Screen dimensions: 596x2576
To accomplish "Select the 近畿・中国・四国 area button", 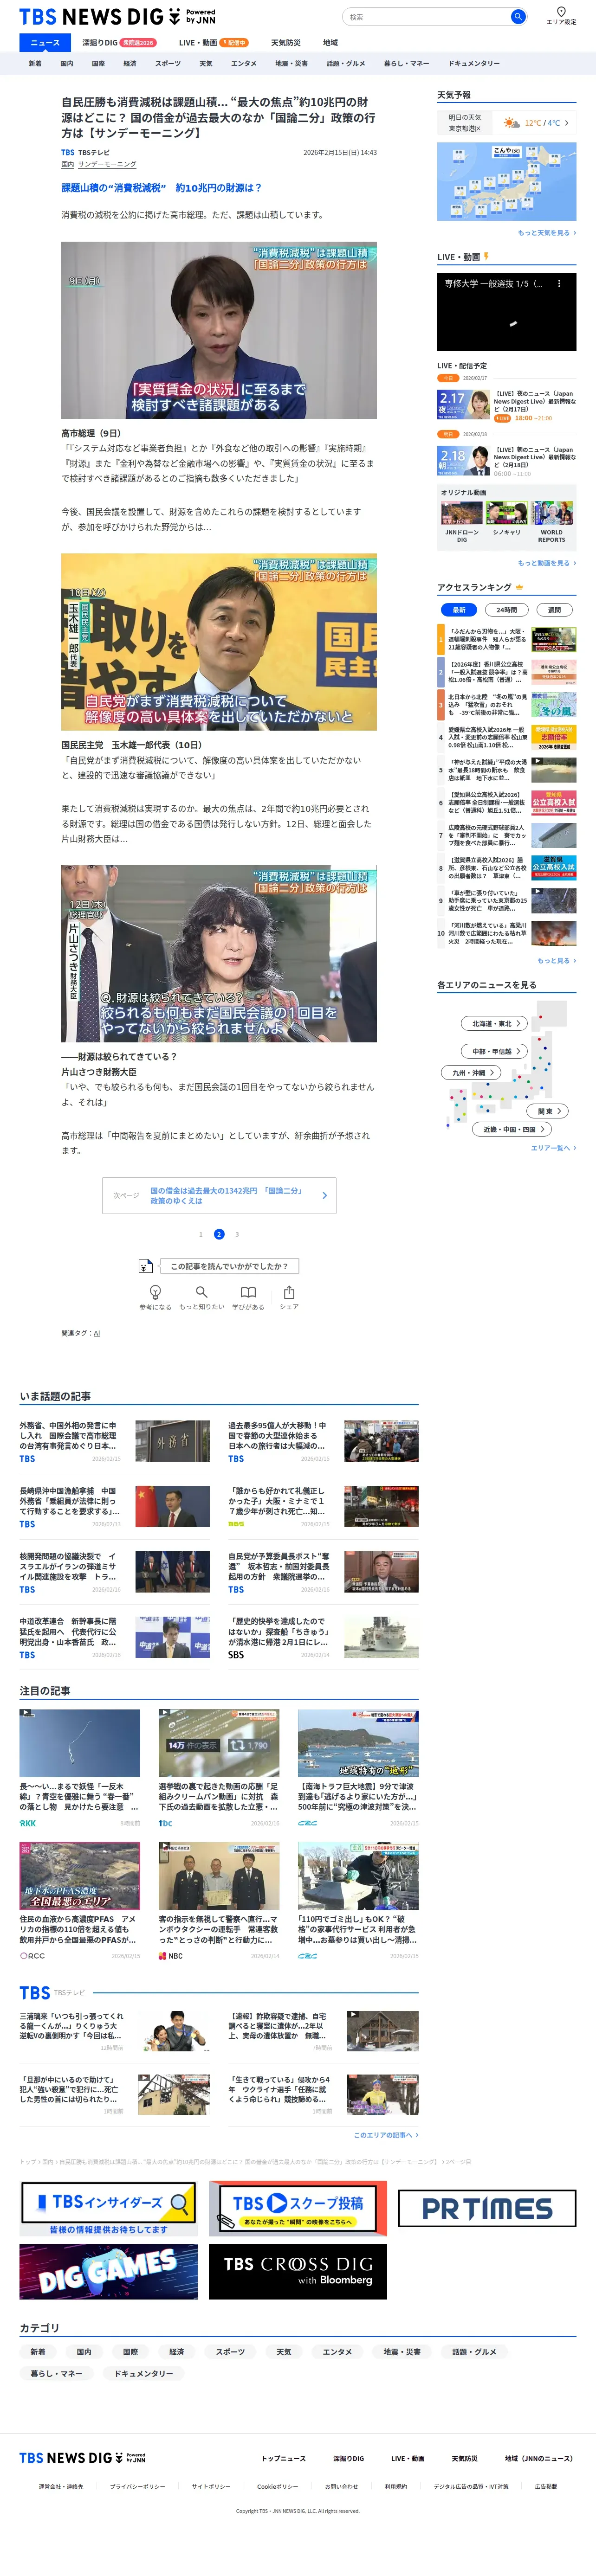I will (x=511, y=1129).
